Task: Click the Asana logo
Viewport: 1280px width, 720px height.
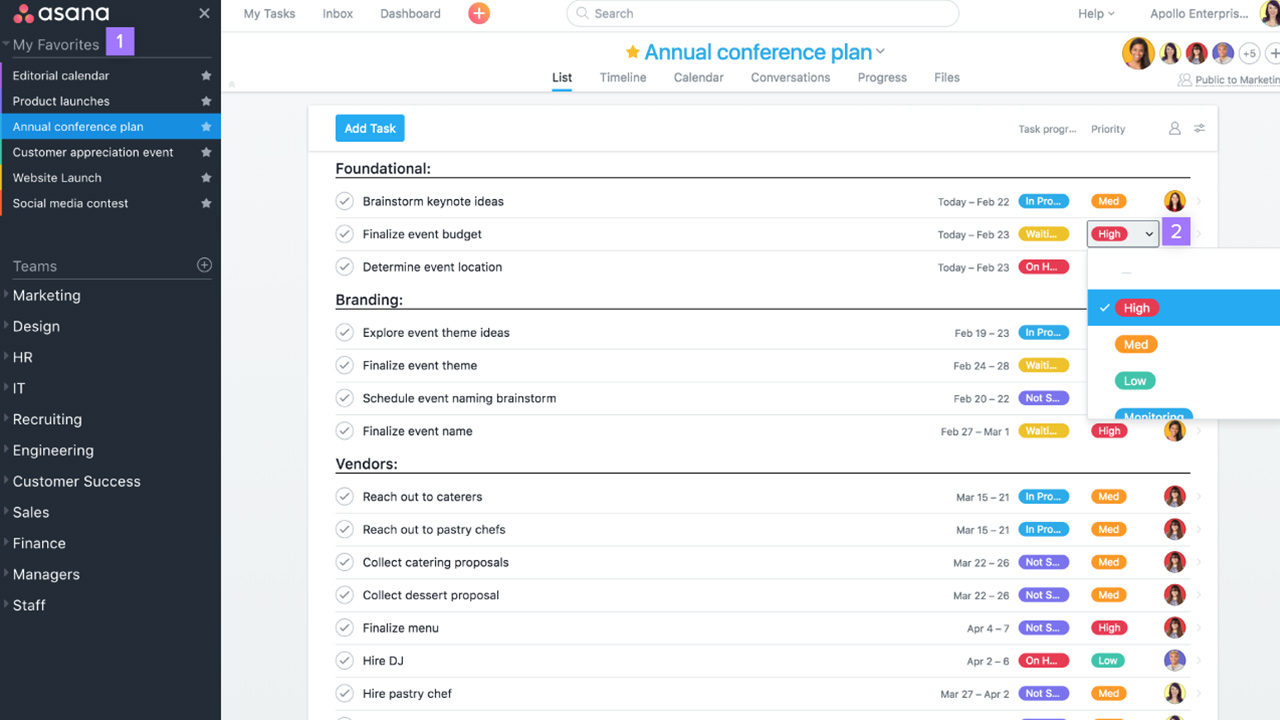Action: (x=61, y=14)
